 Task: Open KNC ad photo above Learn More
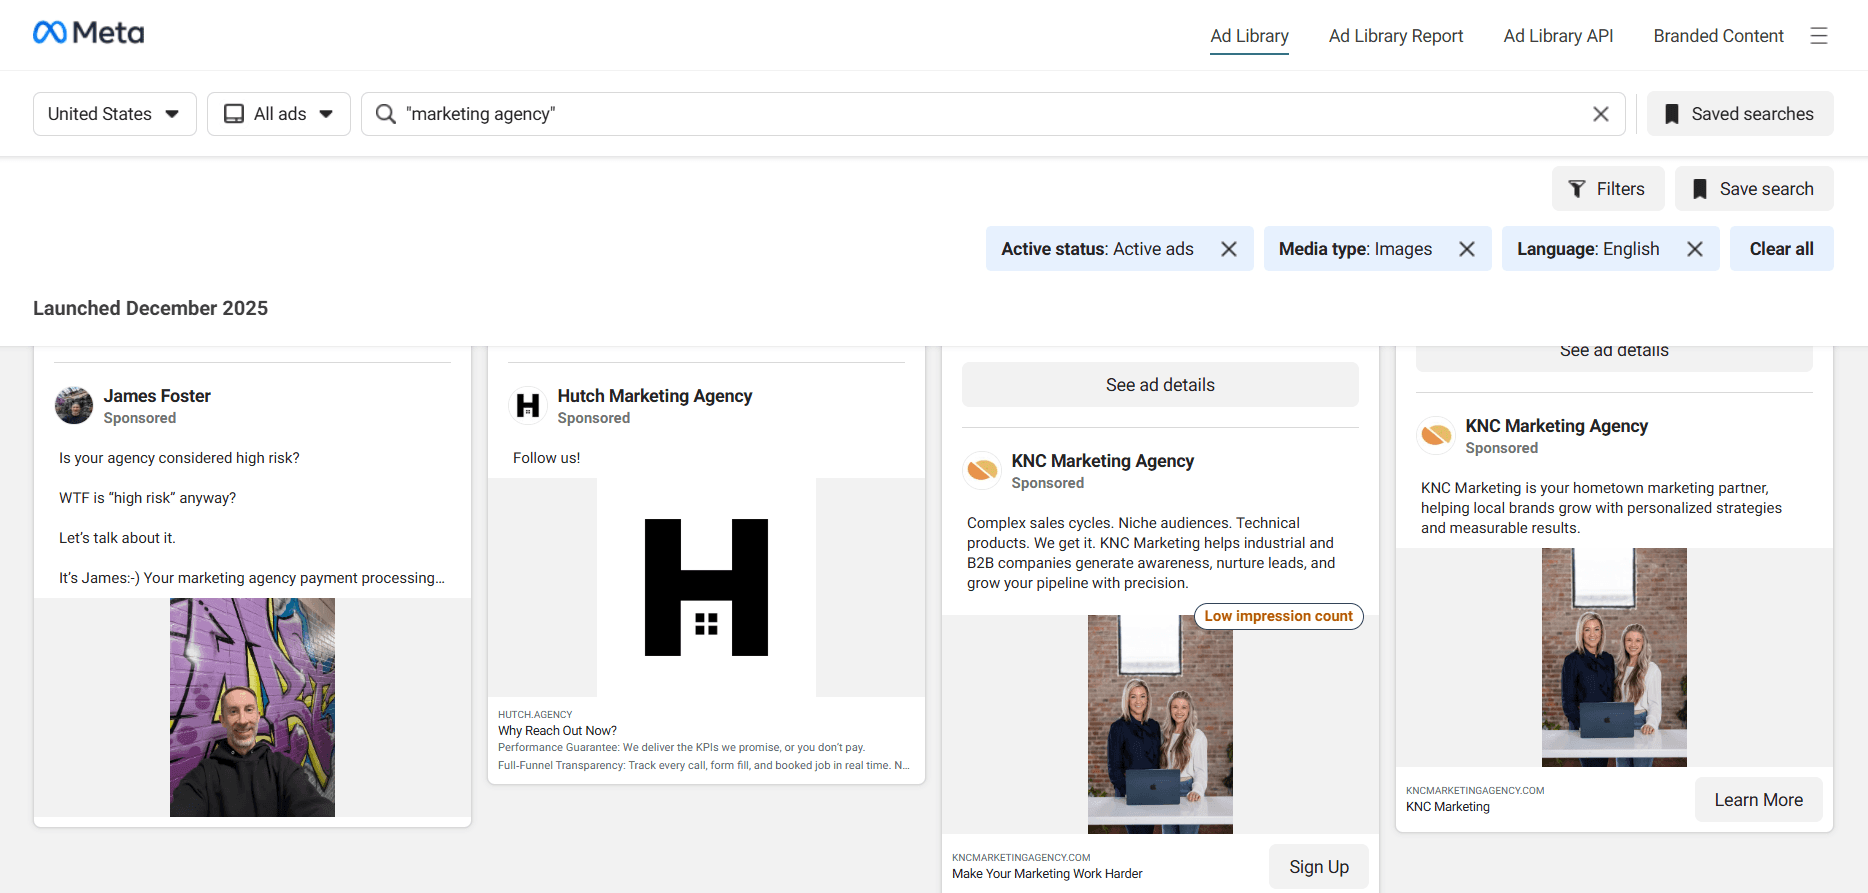[1614, 658]
